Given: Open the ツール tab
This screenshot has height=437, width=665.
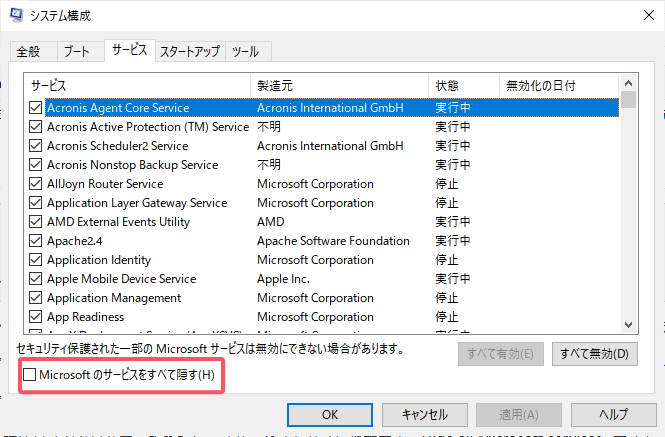Looking at the screenshot, I should [x=247, y=51].
